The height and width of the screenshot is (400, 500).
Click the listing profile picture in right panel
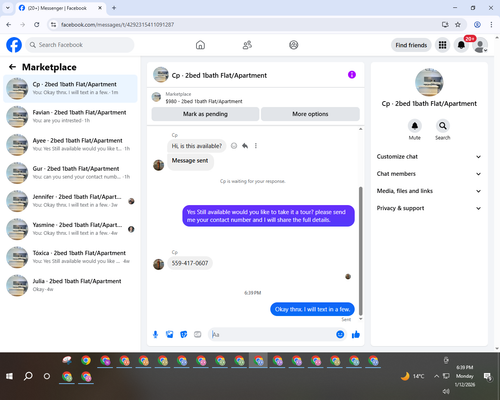tap(429, 82)
